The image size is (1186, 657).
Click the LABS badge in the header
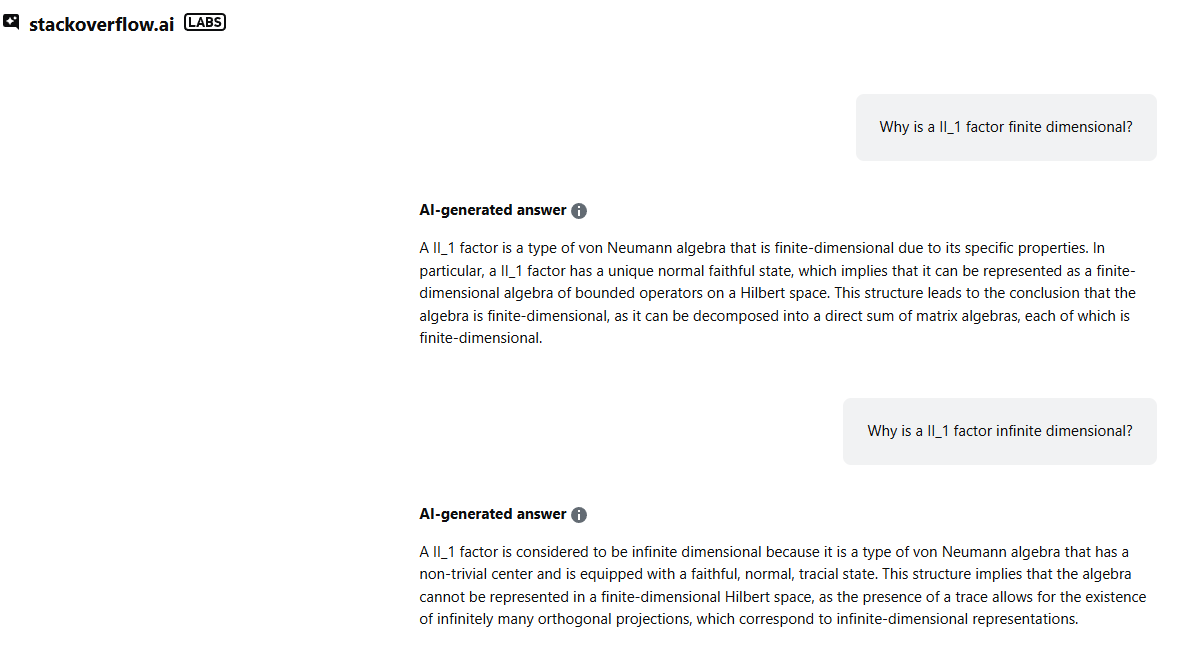205,22
